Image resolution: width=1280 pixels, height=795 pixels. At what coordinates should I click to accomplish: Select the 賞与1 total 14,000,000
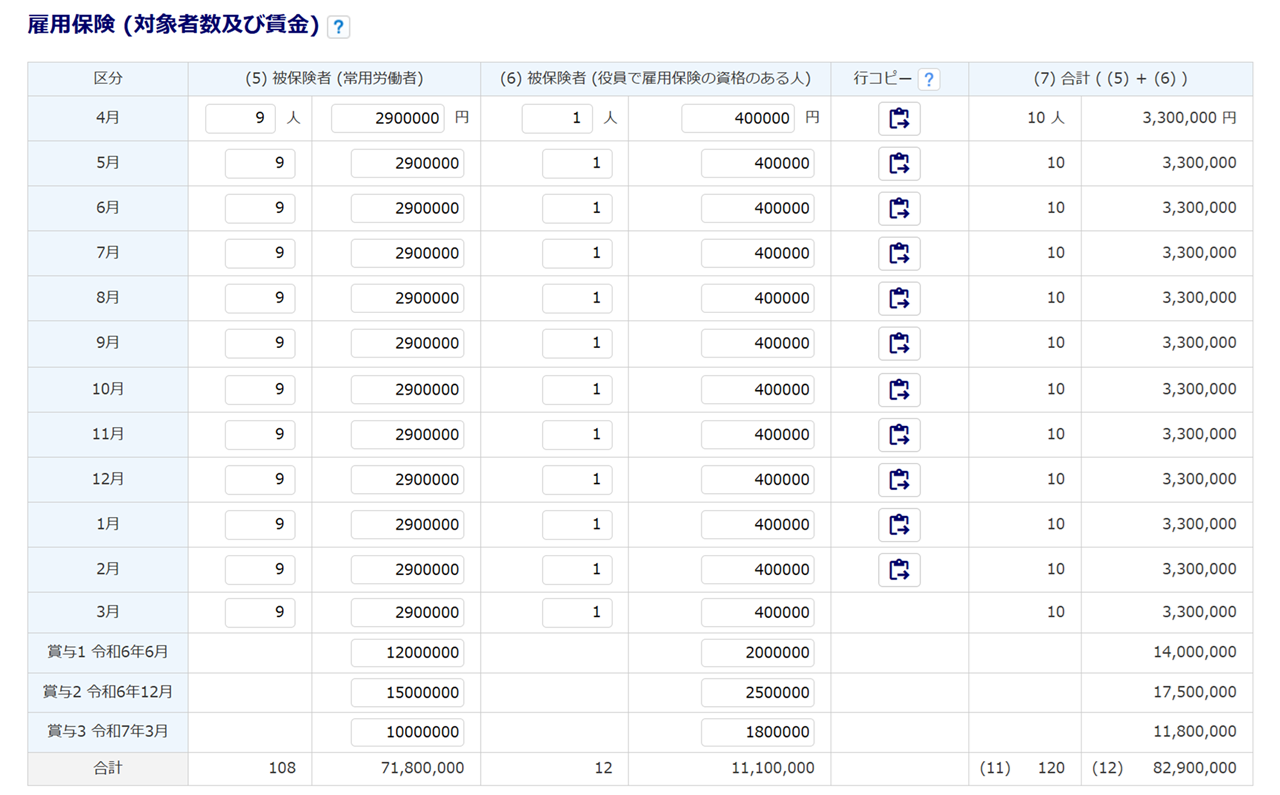click(1194, 652)
